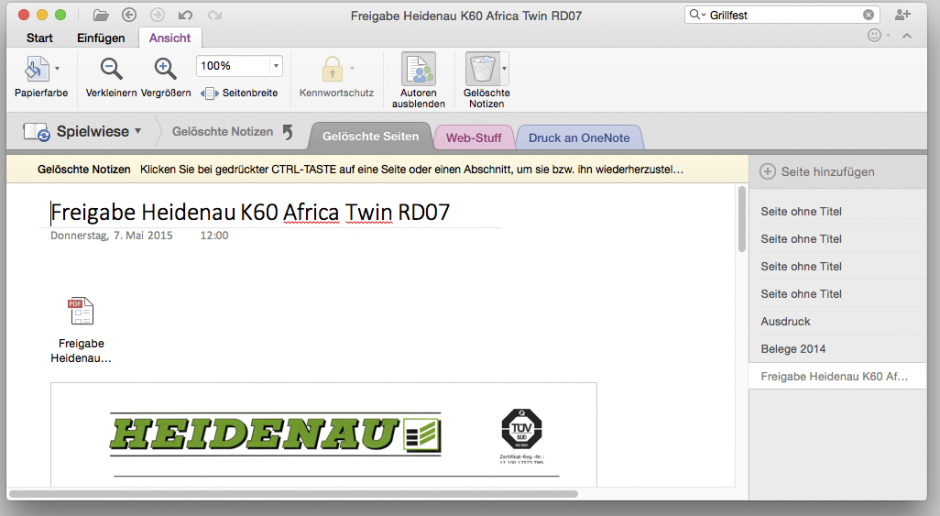Screen dimensions: 940x516
Task: Click the return arrow next to Gelöschte Notizen
Action: point(288,132)
